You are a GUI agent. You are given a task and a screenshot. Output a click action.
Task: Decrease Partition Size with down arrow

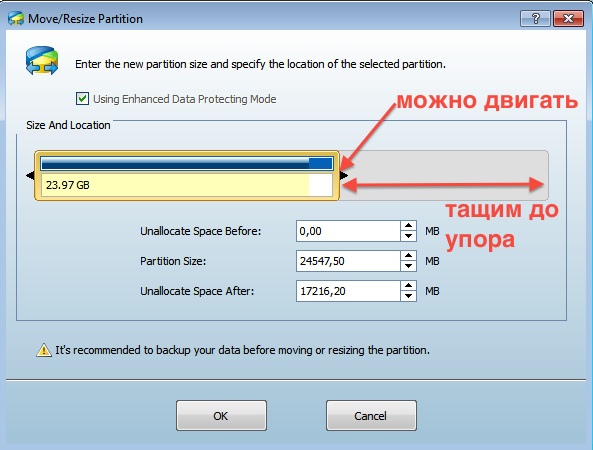point(408,266)
